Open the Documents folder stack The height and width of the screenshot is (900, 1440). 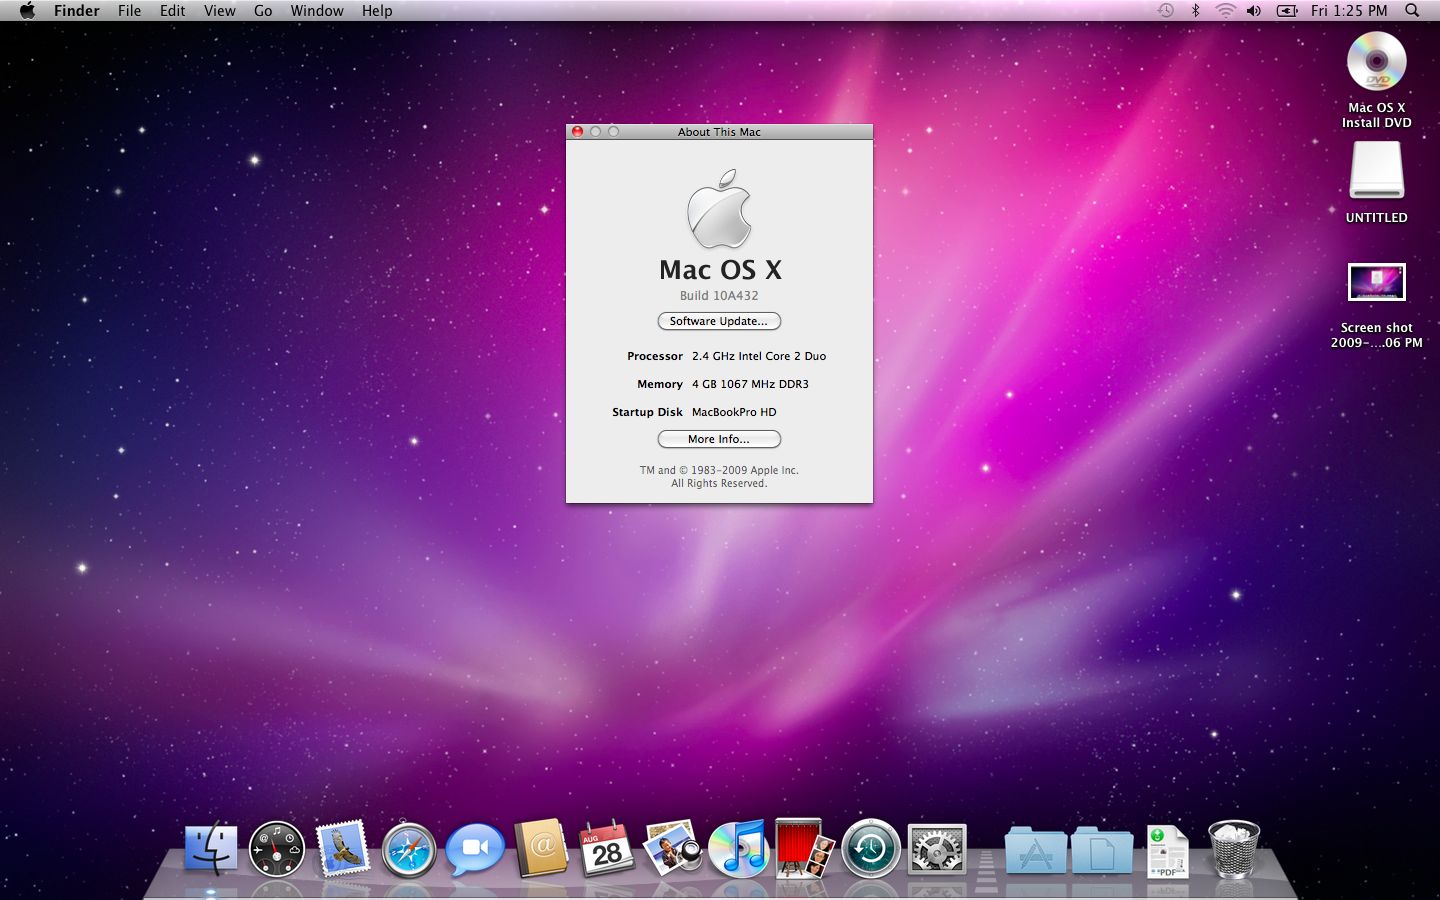1101,850
